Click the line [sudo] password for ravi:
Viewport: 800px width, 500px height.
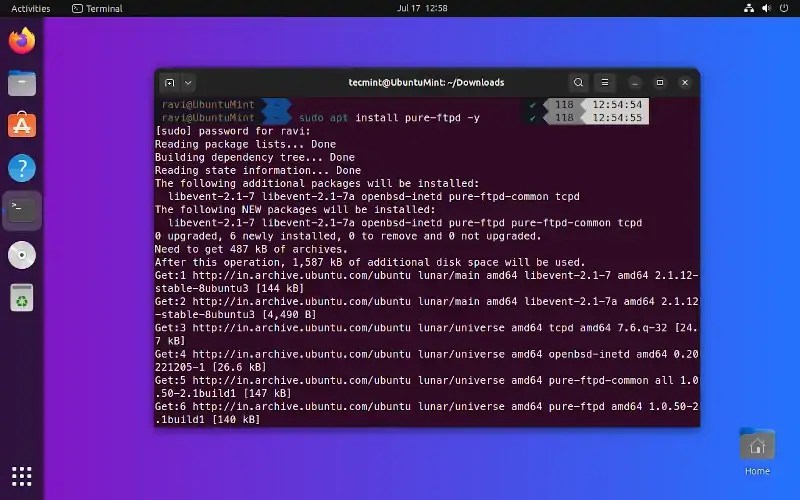pos(233,131)
